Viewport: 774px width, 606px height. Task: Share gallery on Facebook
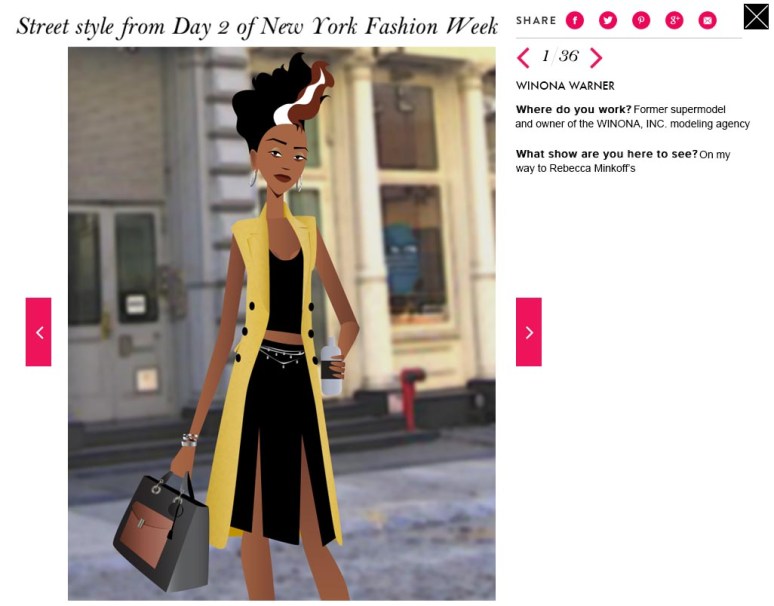[575, 20]
